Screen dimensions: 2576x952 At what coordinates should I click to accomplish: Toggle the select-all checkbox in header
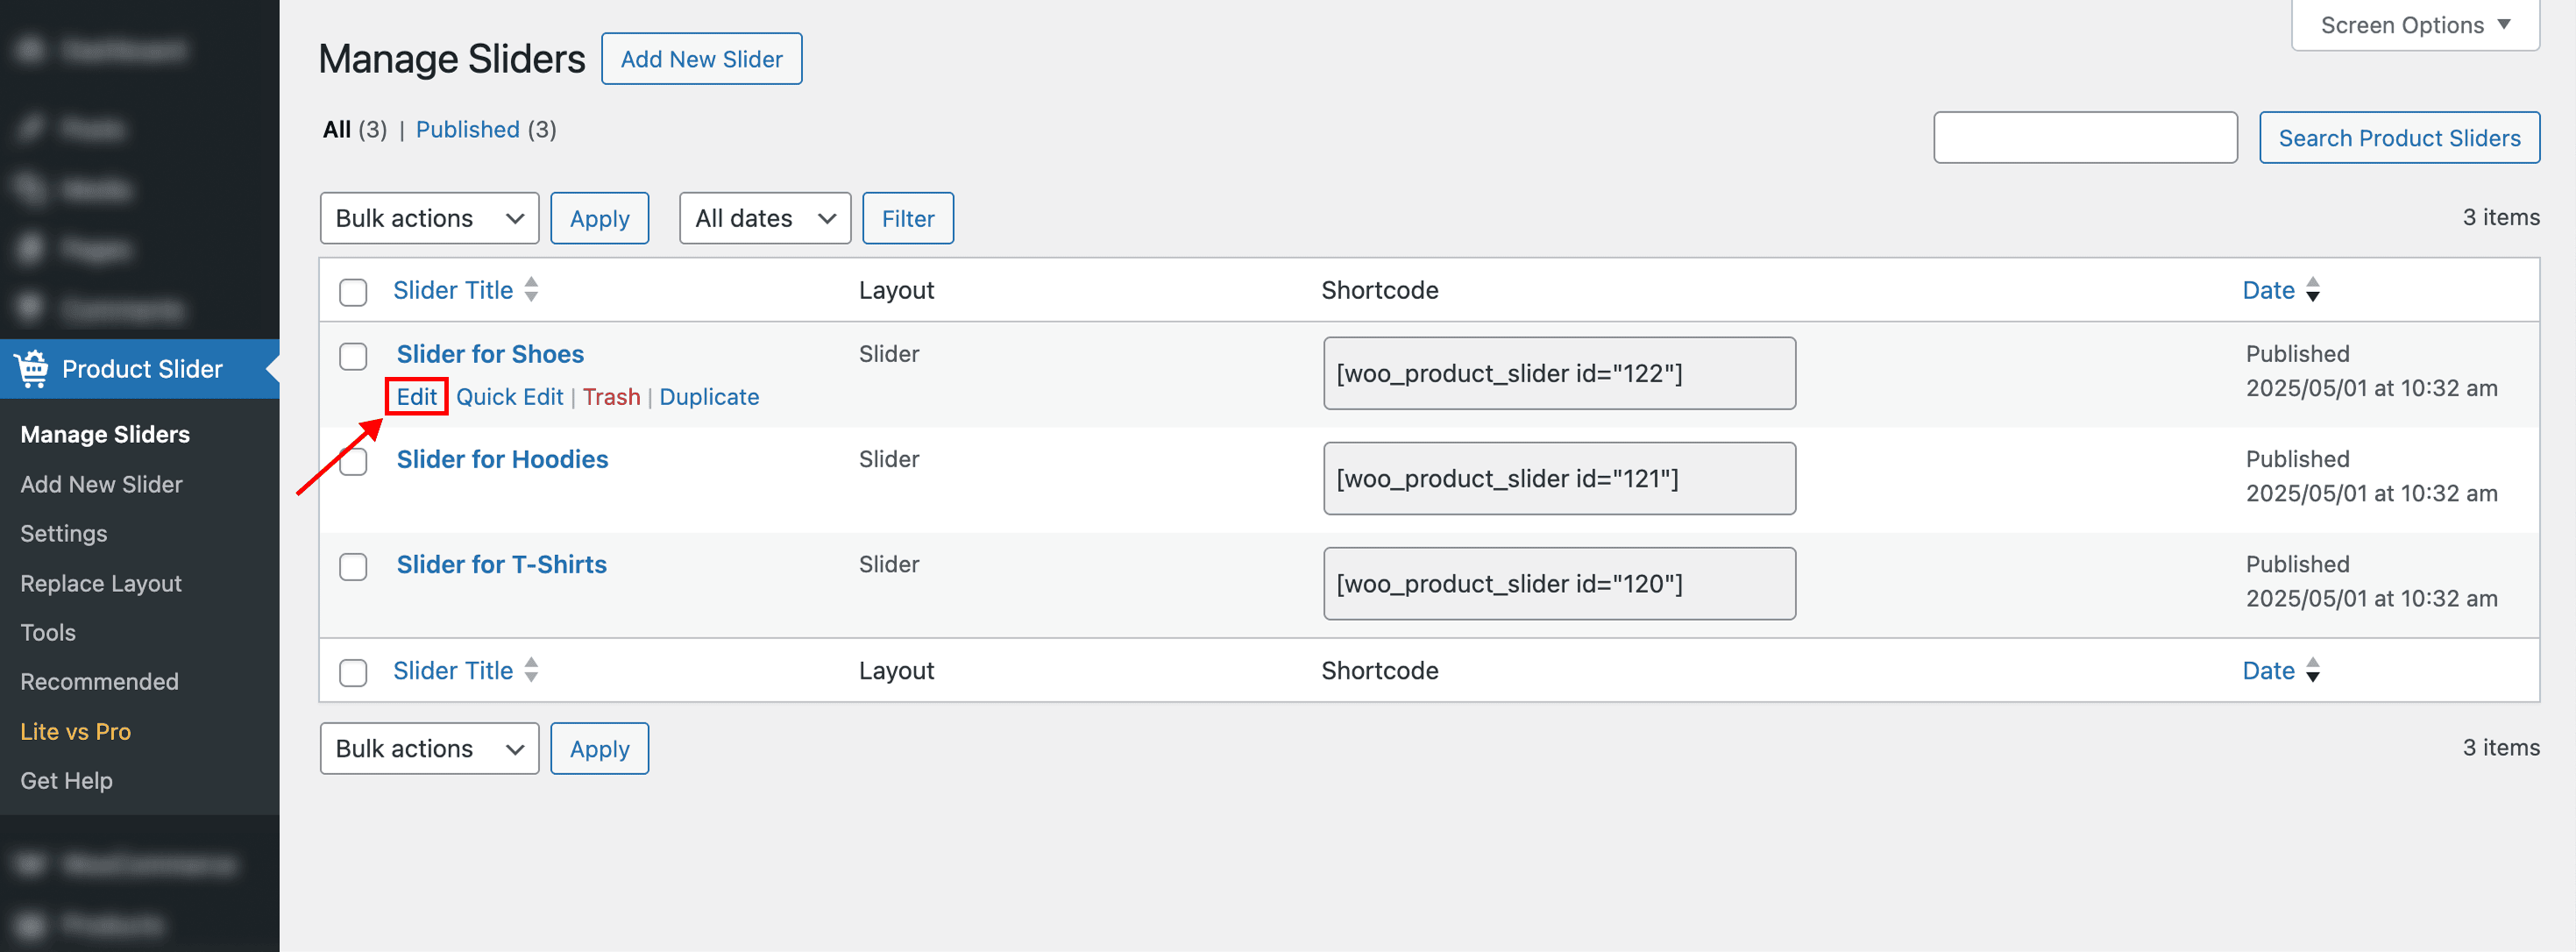click(353, 292)
